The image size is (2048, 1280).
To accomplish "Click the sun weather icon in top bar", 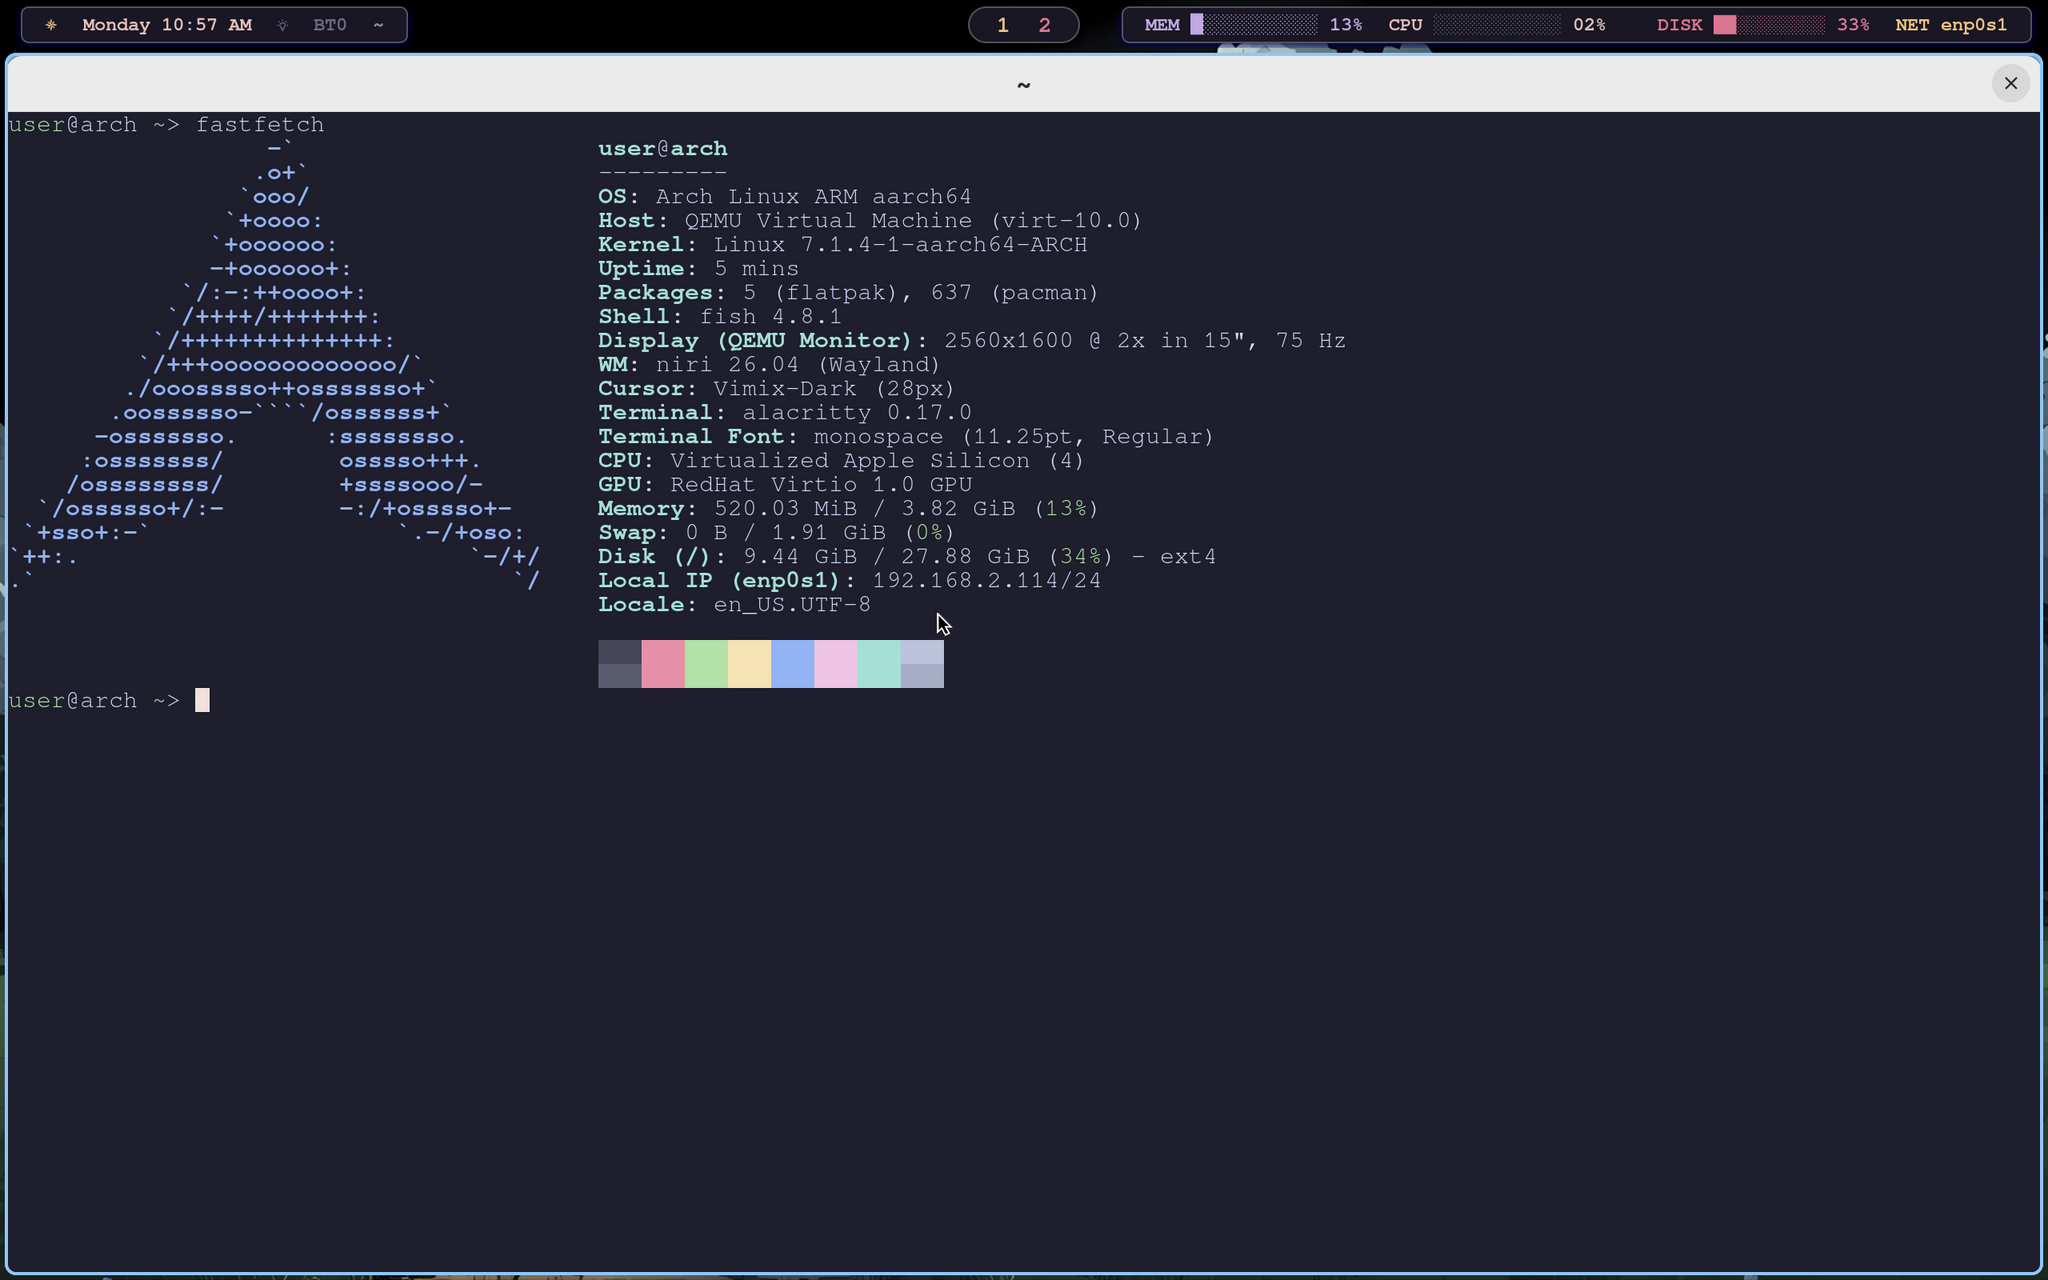I will [51, 25].
